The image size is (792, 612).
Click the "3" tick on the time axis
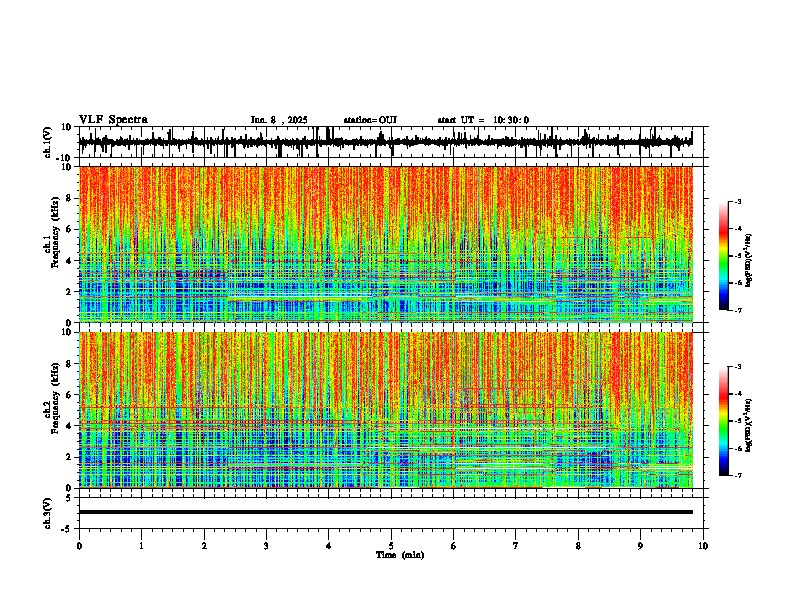pos(266,546)
